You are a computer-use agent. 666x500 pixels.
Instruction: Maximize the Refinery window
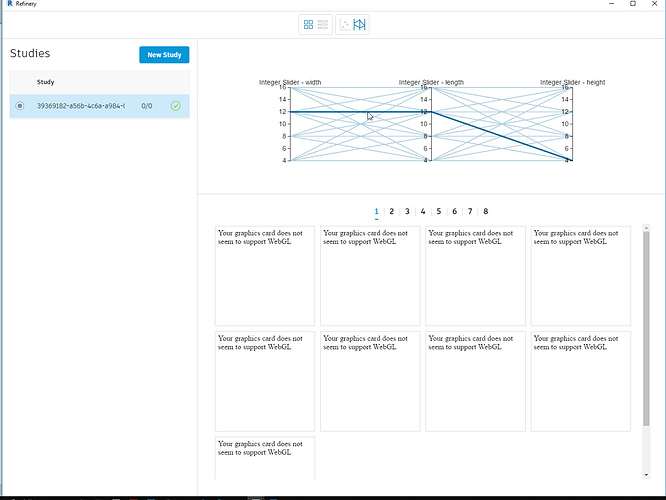point(633,3)
